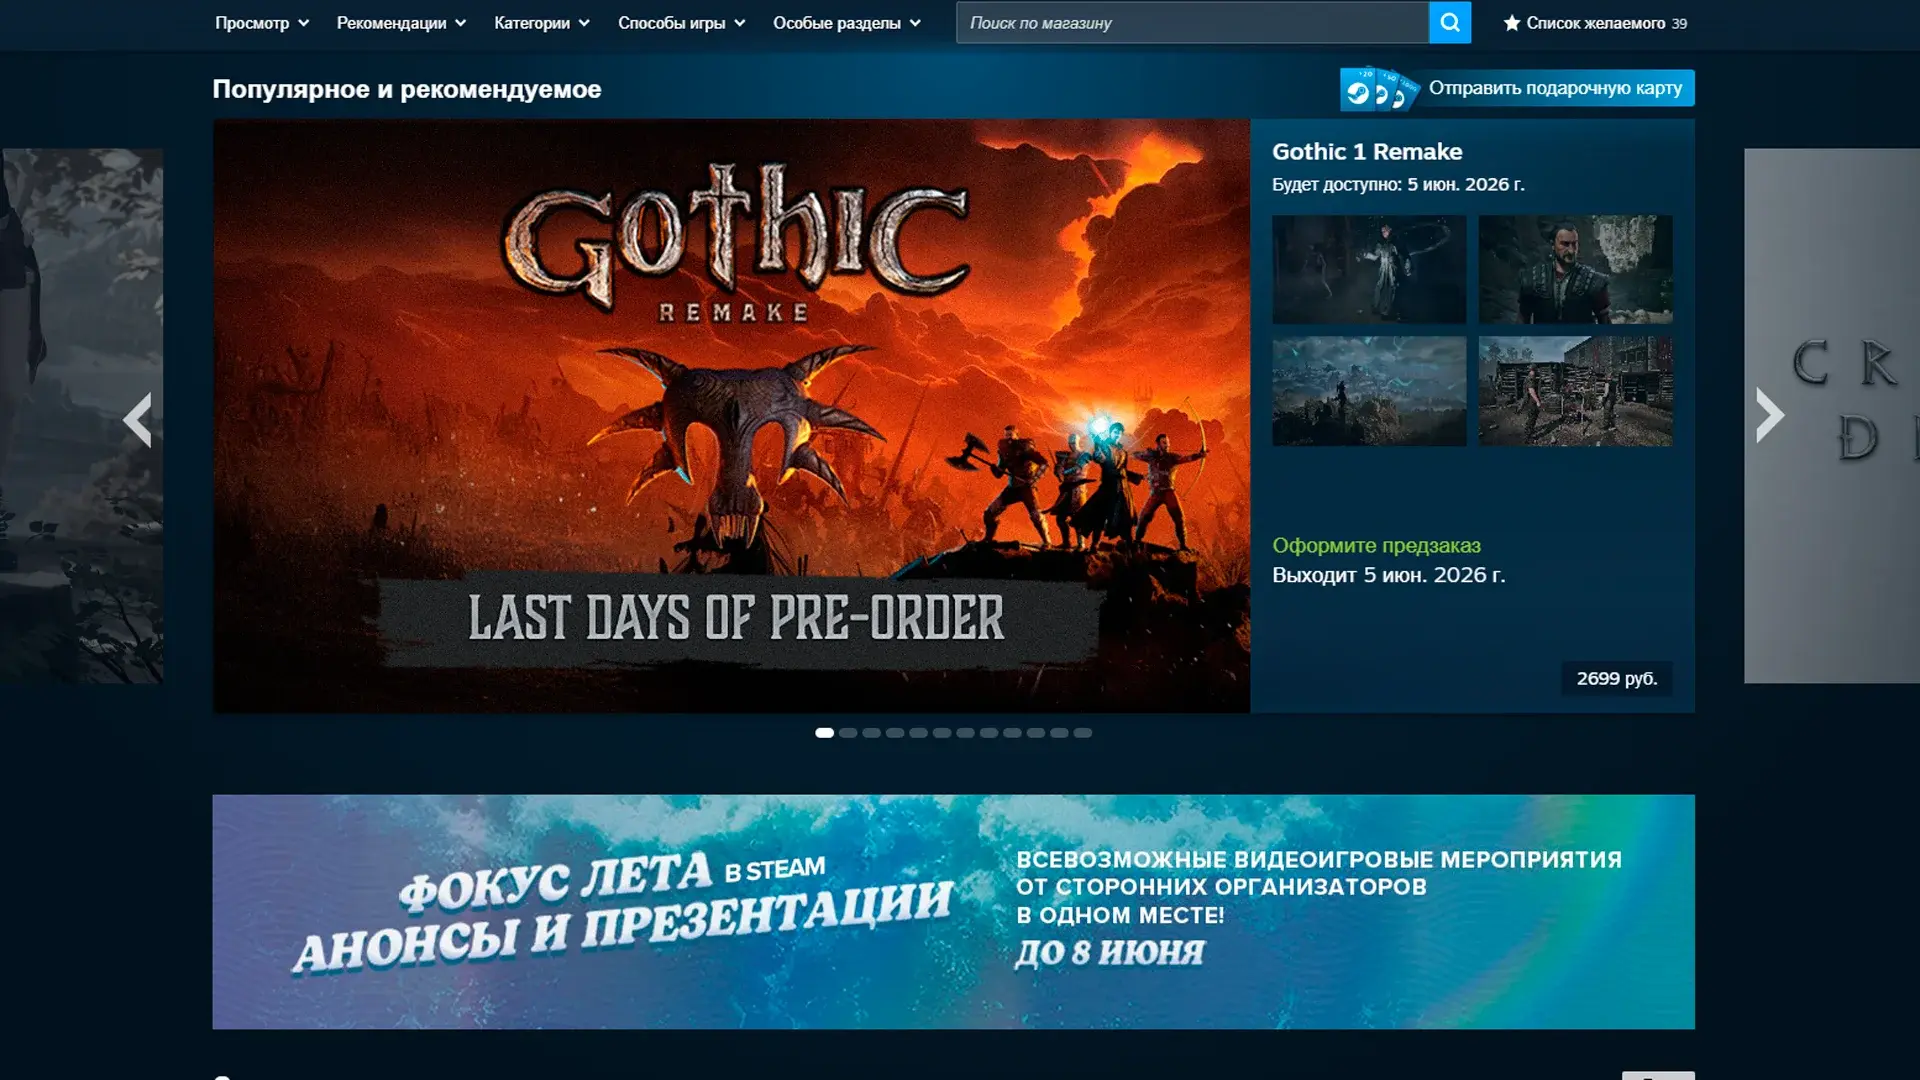Click the gift card icon
1920x1080 pixels.
tap(1380, 89)
